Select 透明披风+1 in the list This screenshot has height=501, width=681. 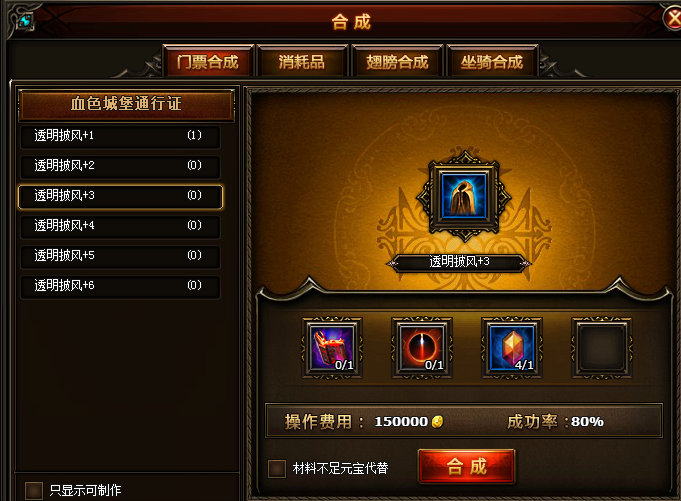[x=120, y=136]
